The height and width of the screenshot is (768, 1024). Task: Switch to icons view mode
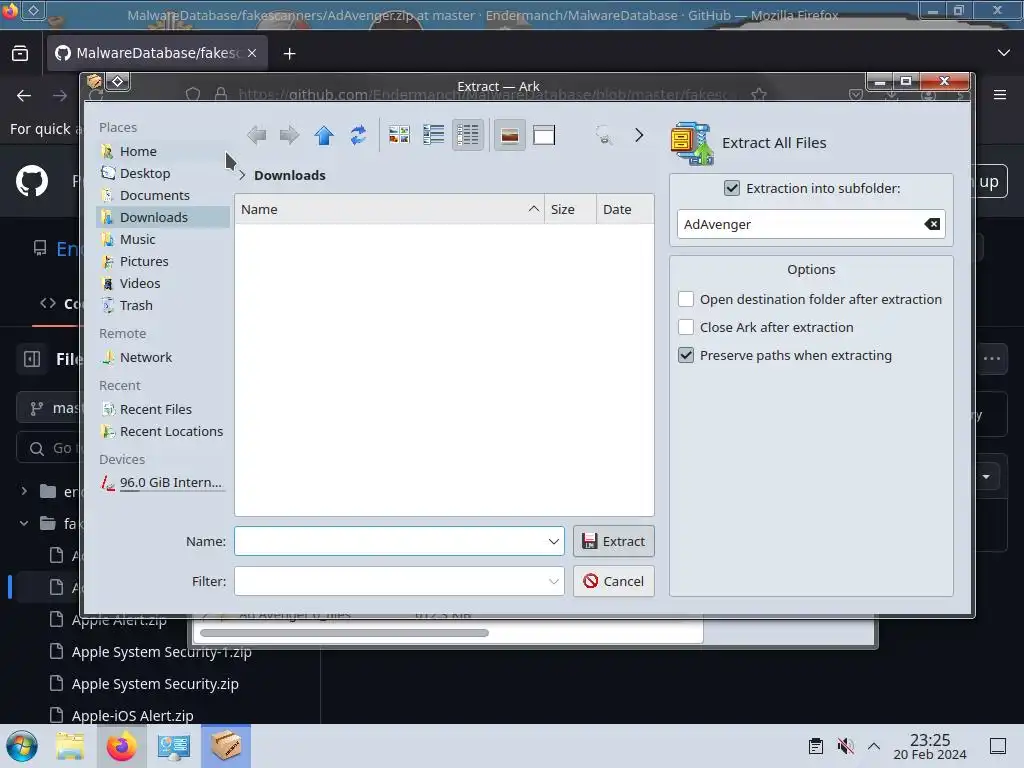[399, 135]
